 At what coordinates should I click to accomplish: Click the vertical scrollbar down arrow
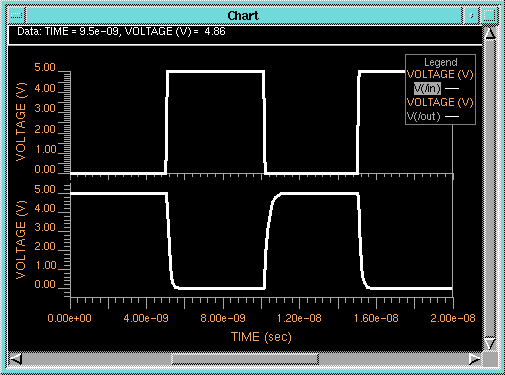tap(490, 344)
